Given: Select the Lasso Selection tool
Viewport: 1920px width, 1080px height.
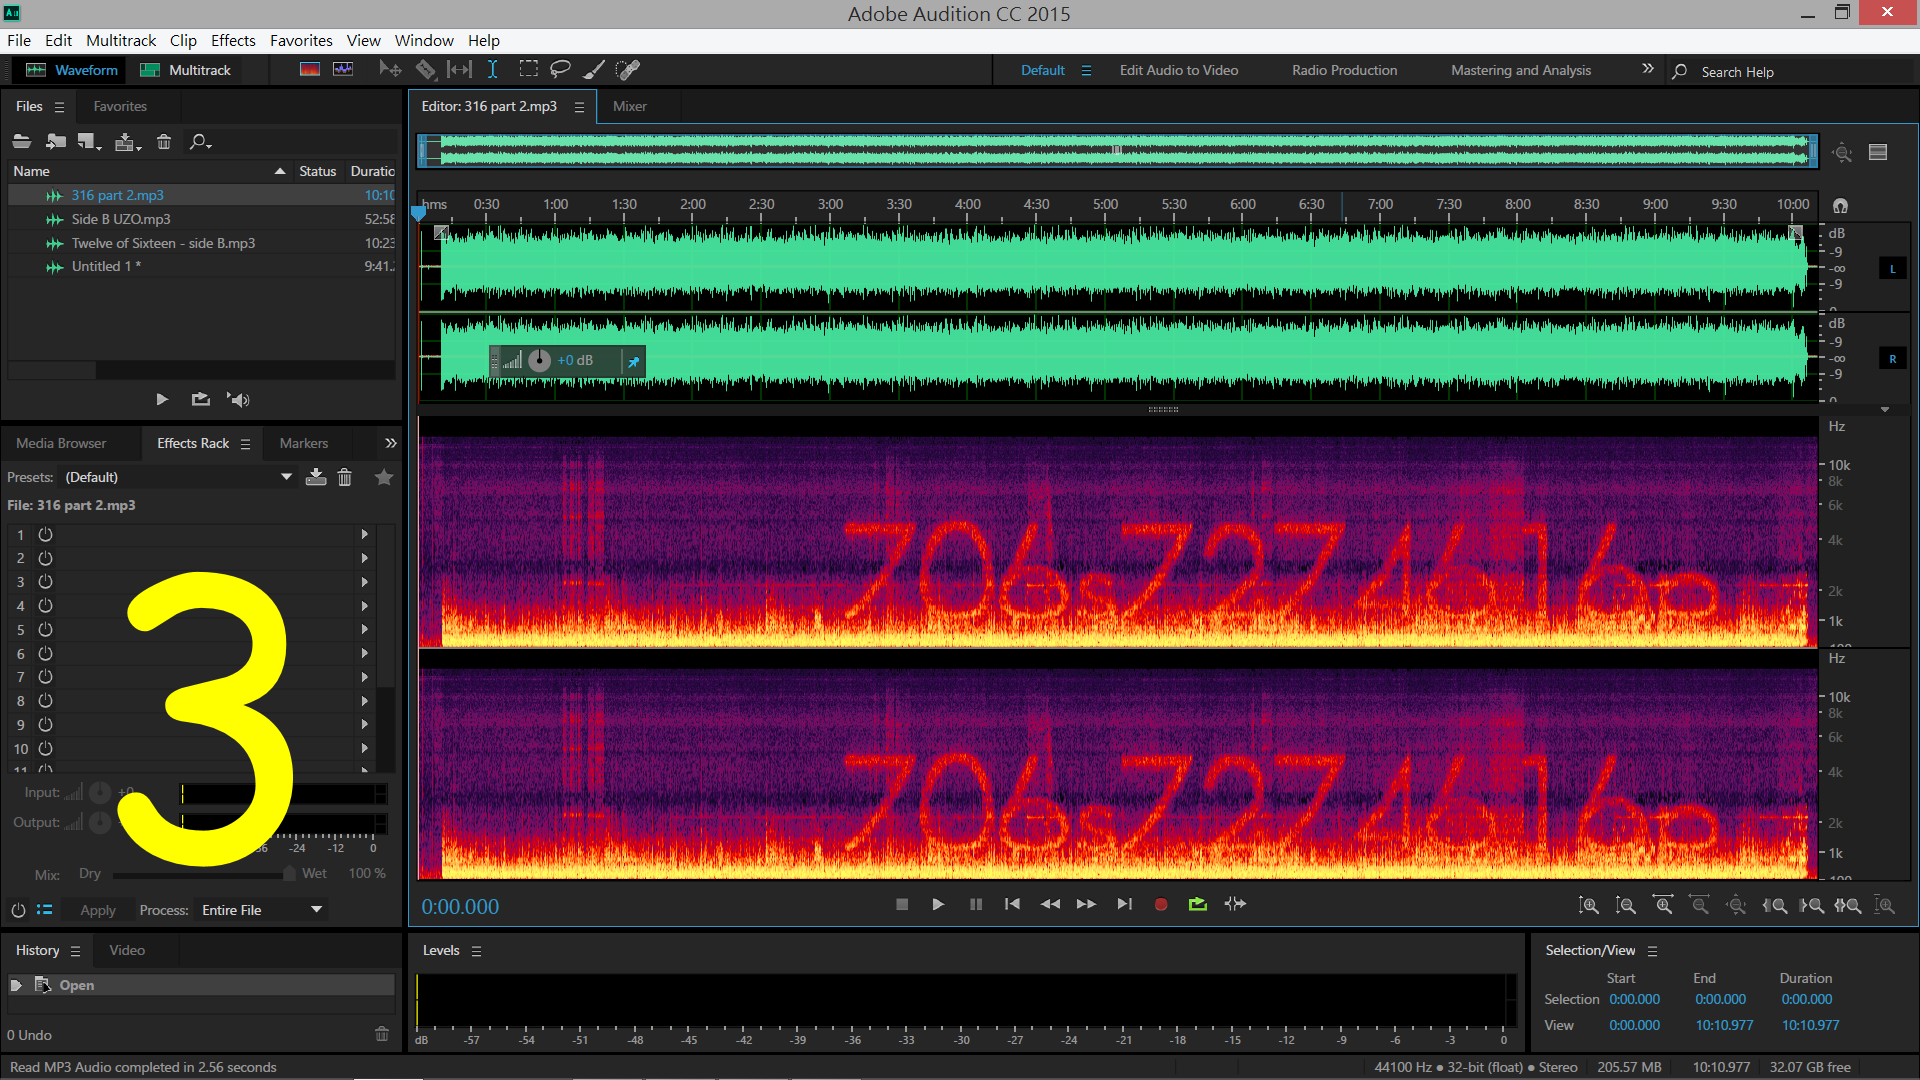Looking at the screenshot, I should point(560,70).
